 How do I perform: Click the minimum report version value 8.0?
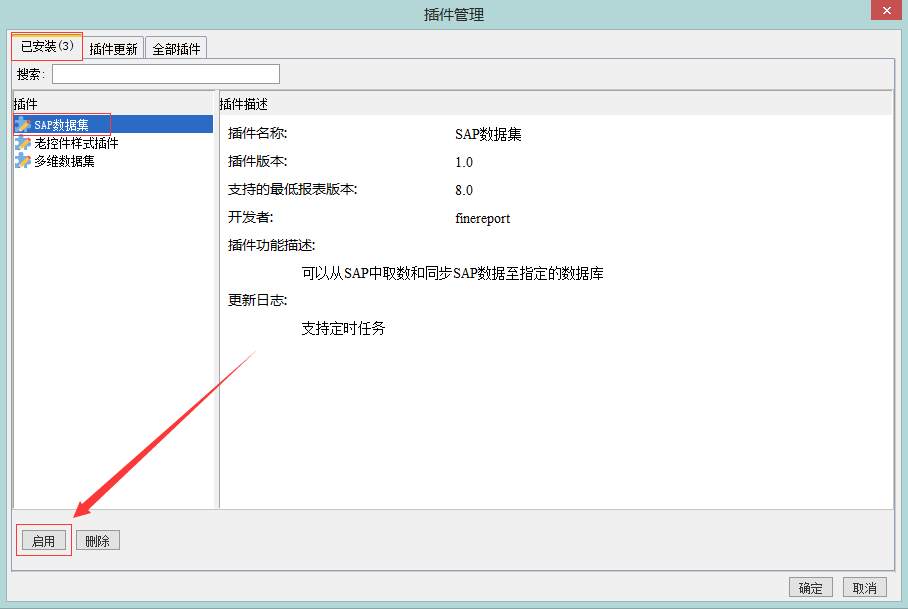pos(464,190)
